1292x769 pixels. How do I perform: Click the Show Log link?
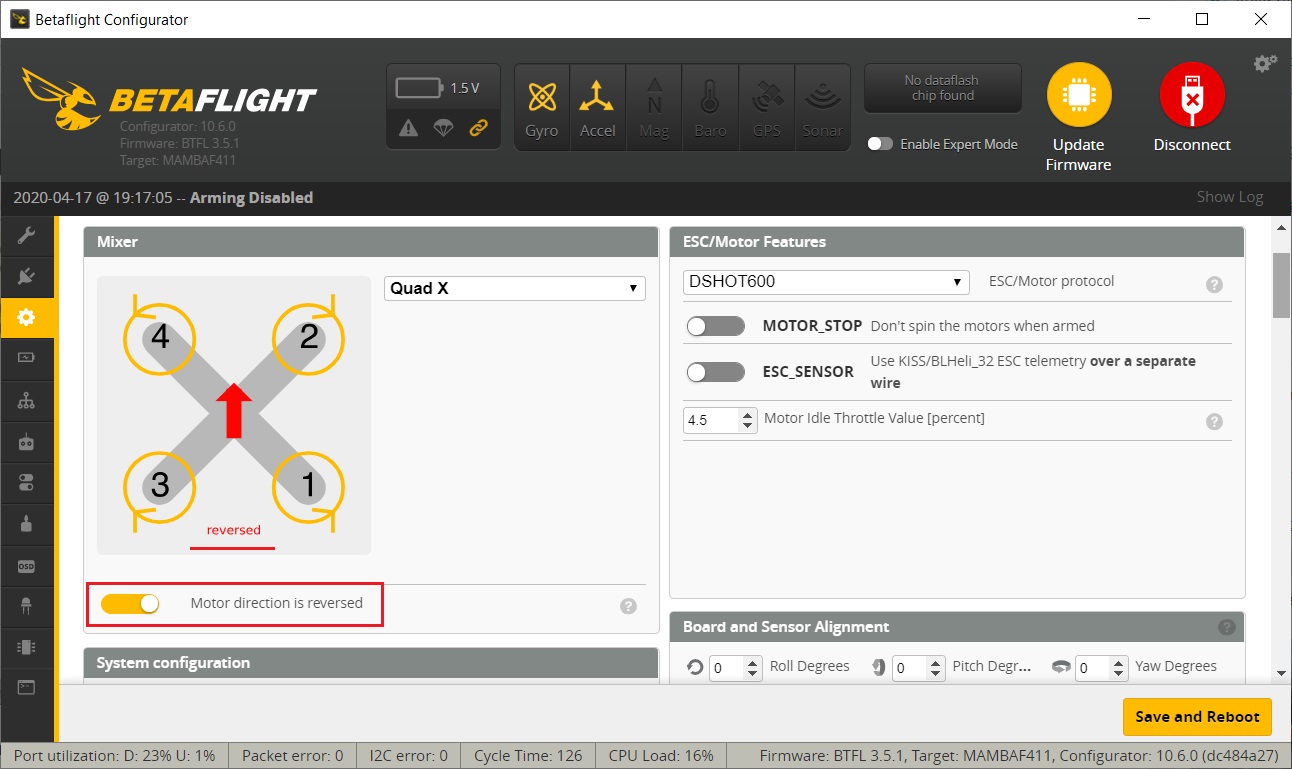[x=1230, y=197]
